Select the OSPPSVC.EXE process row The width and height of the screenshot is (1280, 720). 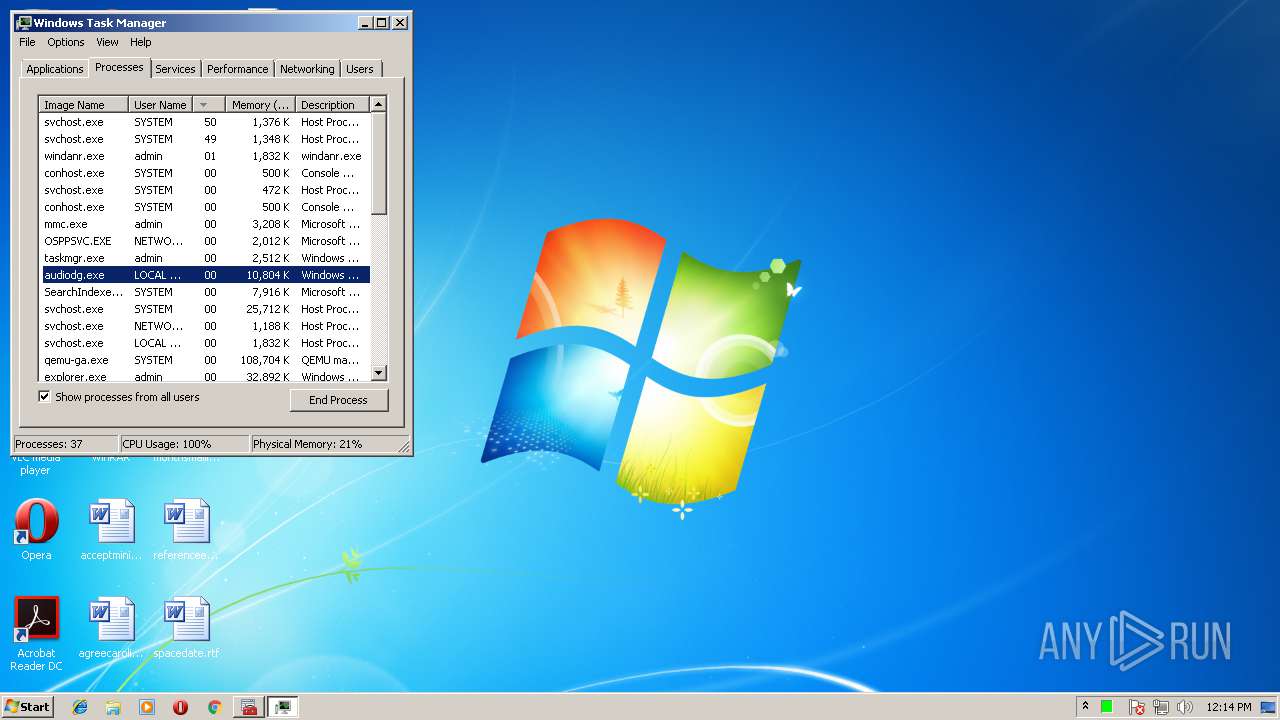(x=205, y=241)
